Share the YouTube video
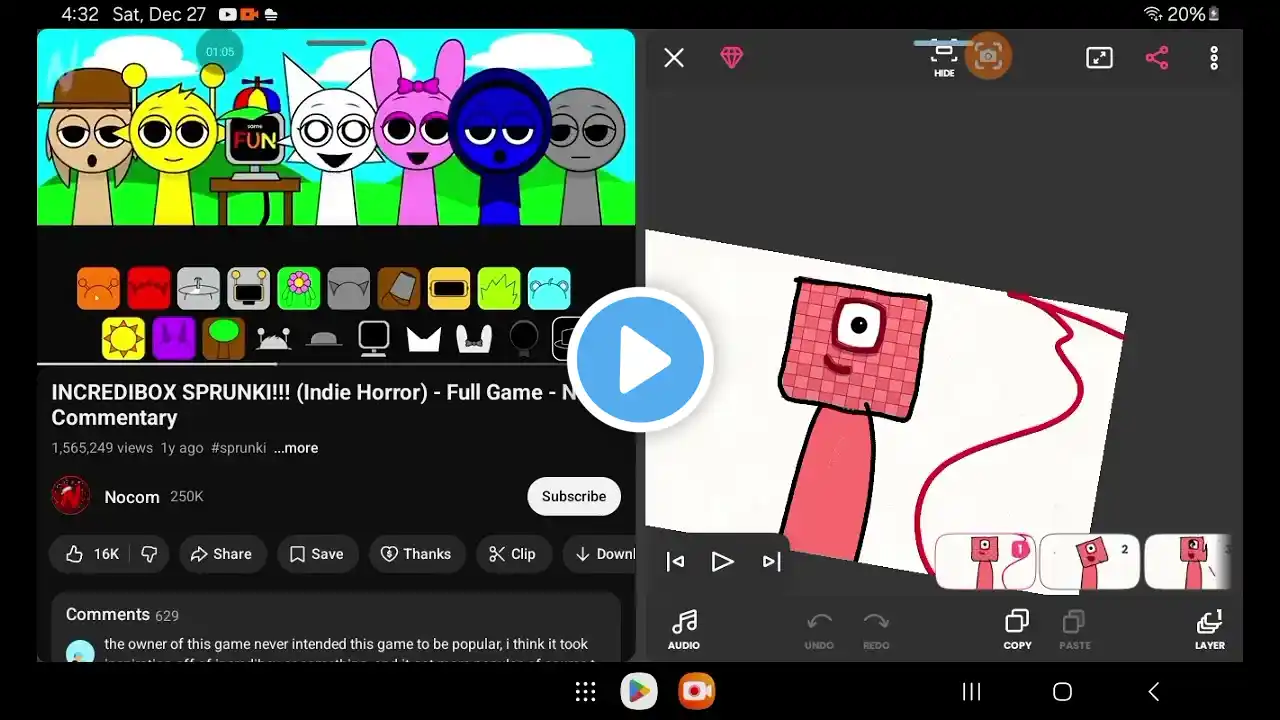The width and height of the screenshot is (1280, 720). pos(221,554)
